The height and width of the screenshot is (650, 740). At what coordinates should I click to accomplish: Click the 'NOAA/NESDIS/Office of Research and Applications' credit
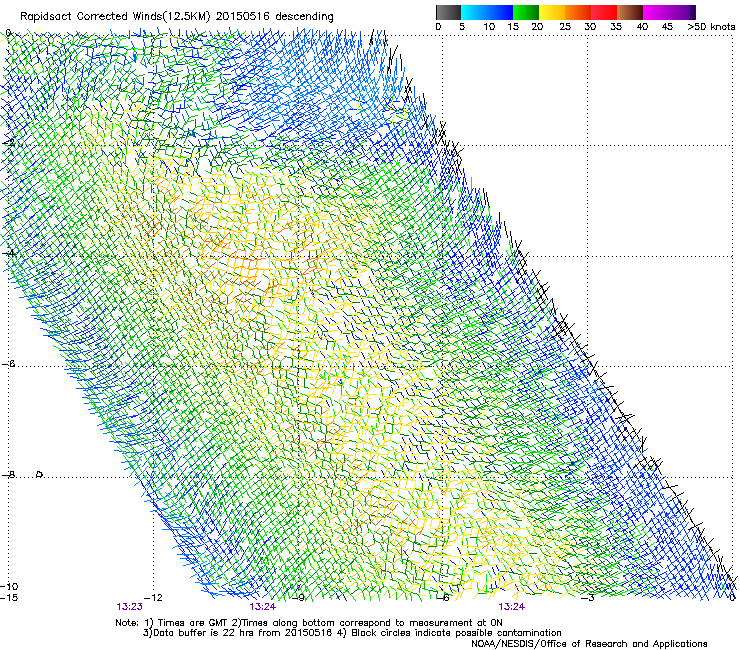589,644
